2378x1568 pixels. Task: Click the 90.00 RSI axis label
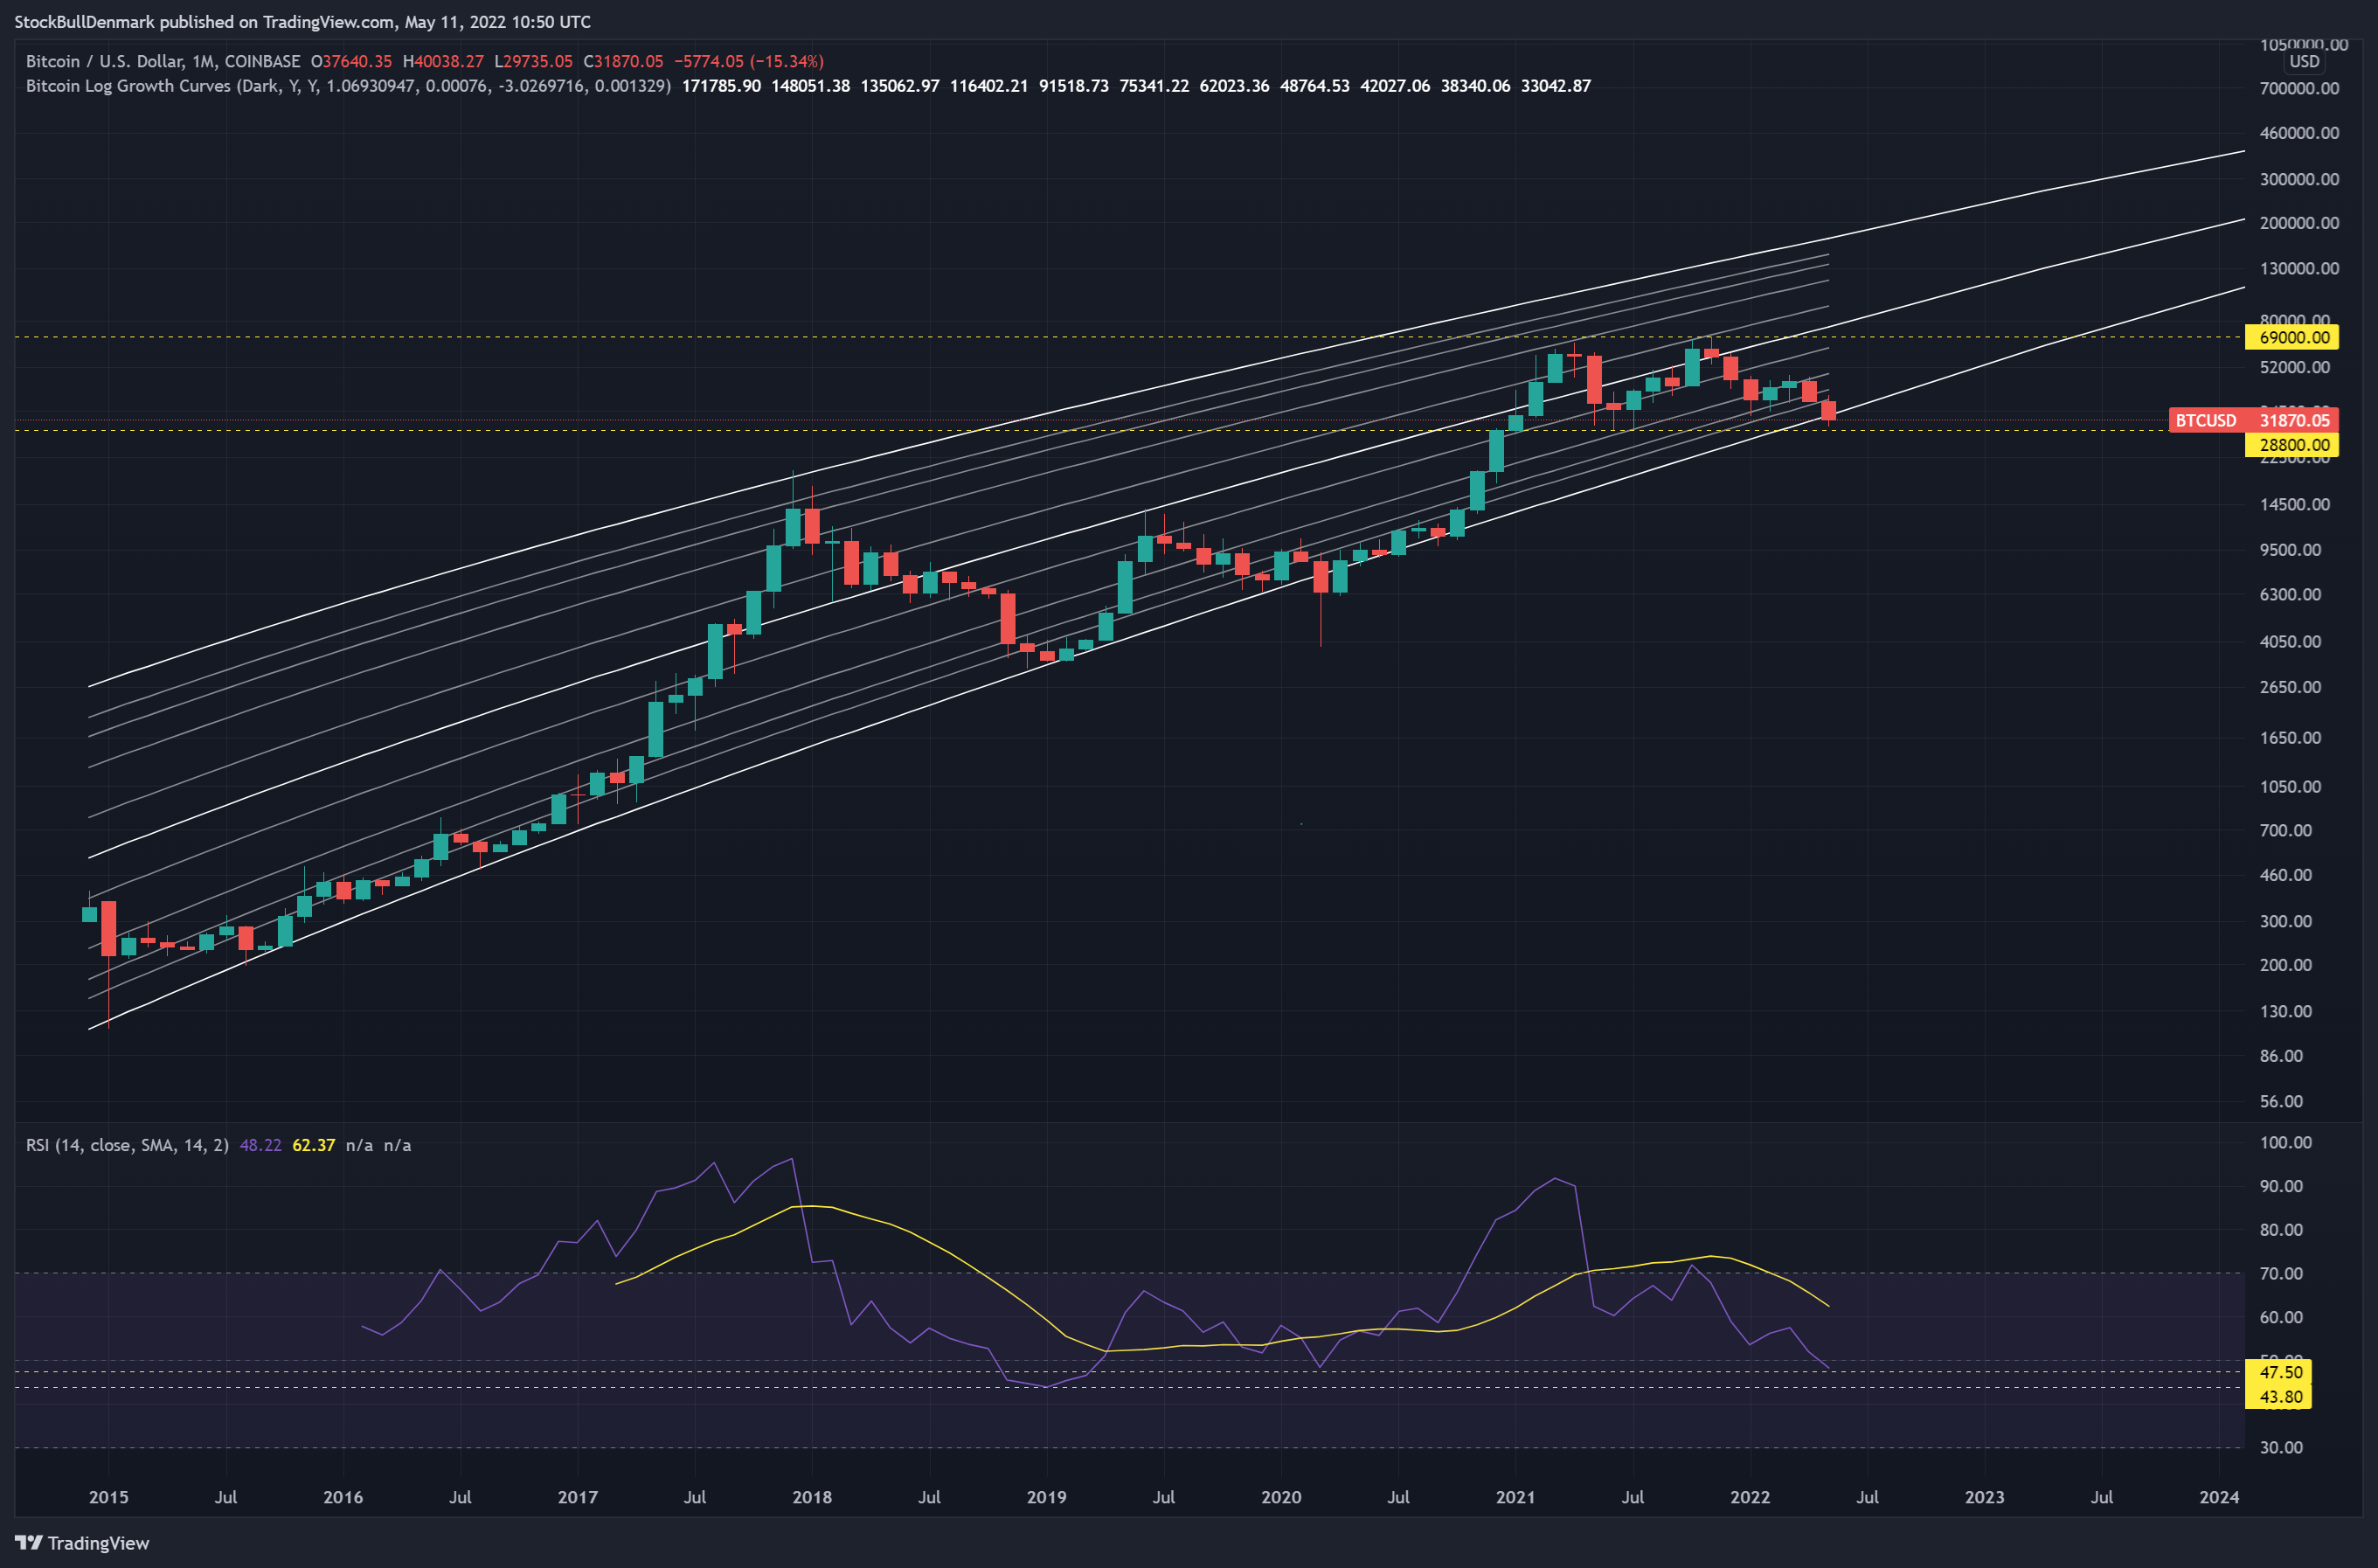[2281, 1186]
